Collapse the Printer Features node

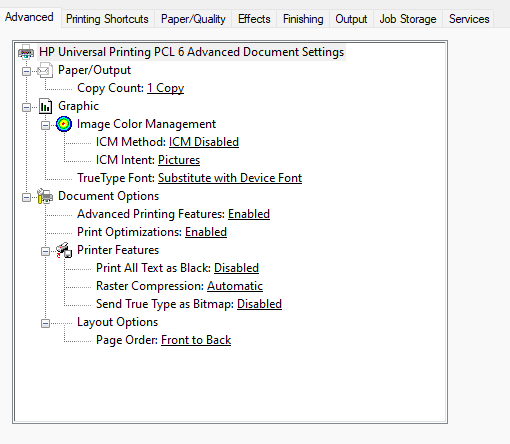[x=45, y=251]
